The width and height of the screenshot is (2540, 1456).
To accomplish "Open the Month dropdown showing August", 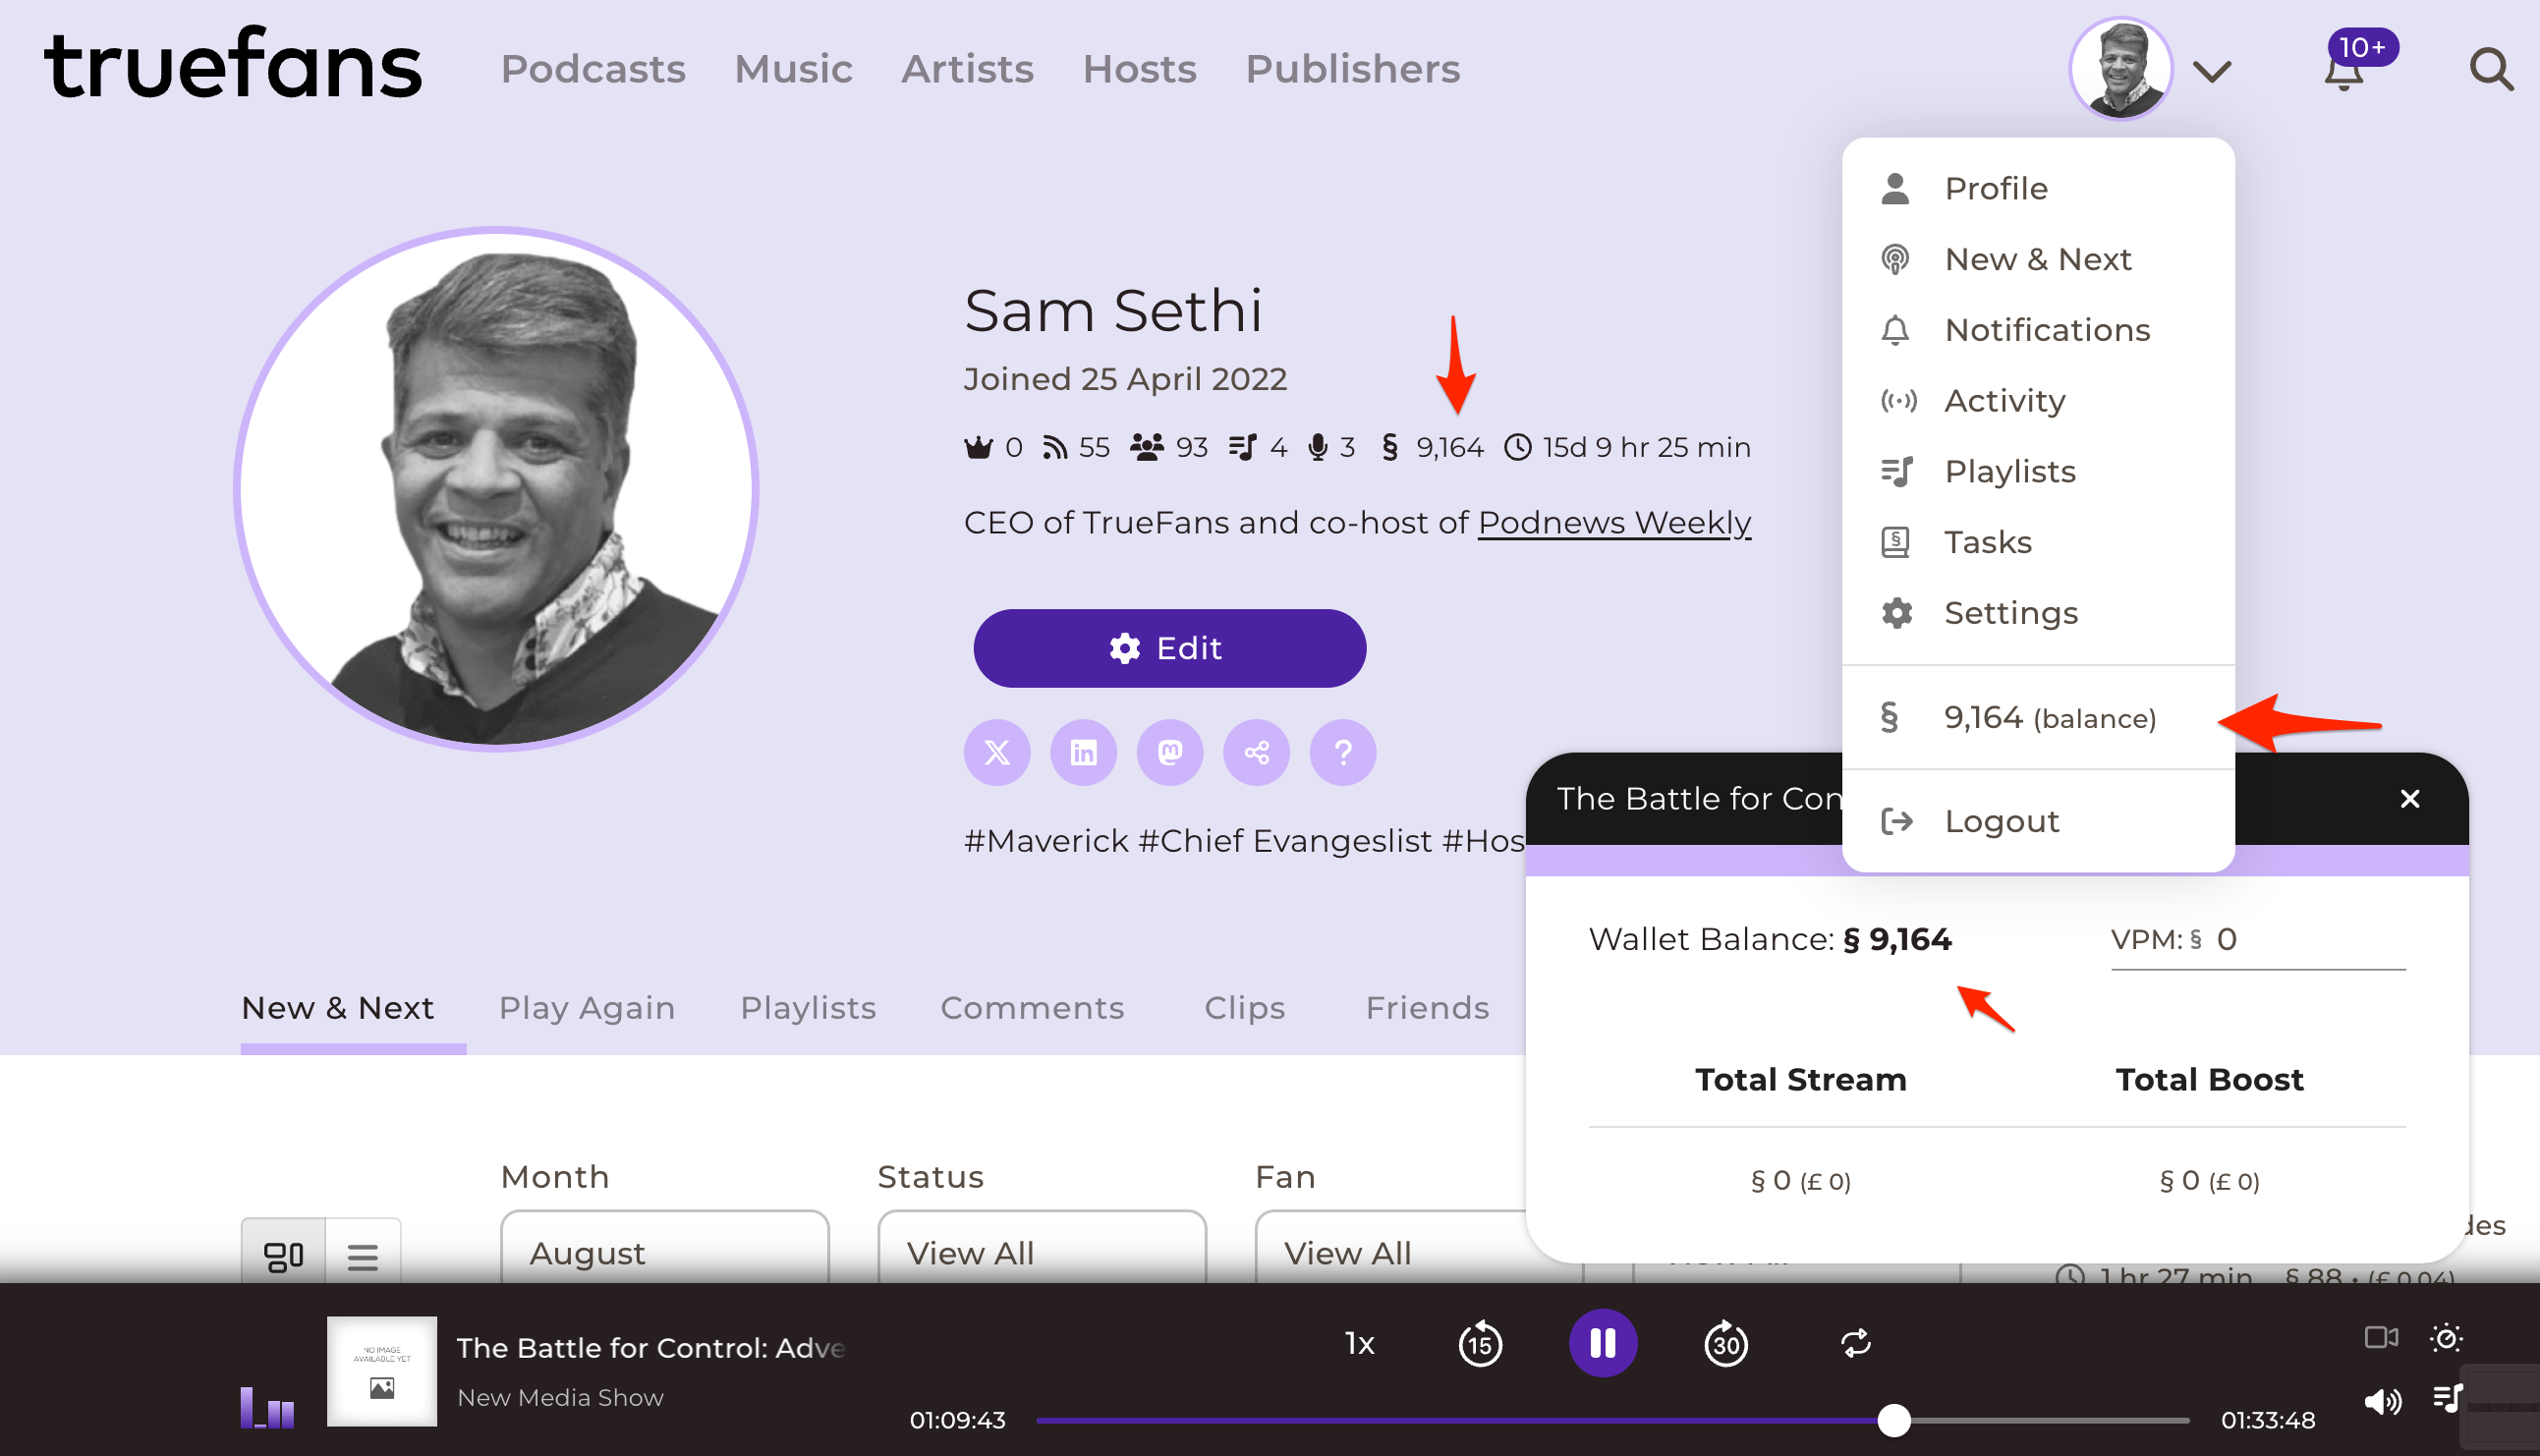I will coord(665,1249).
